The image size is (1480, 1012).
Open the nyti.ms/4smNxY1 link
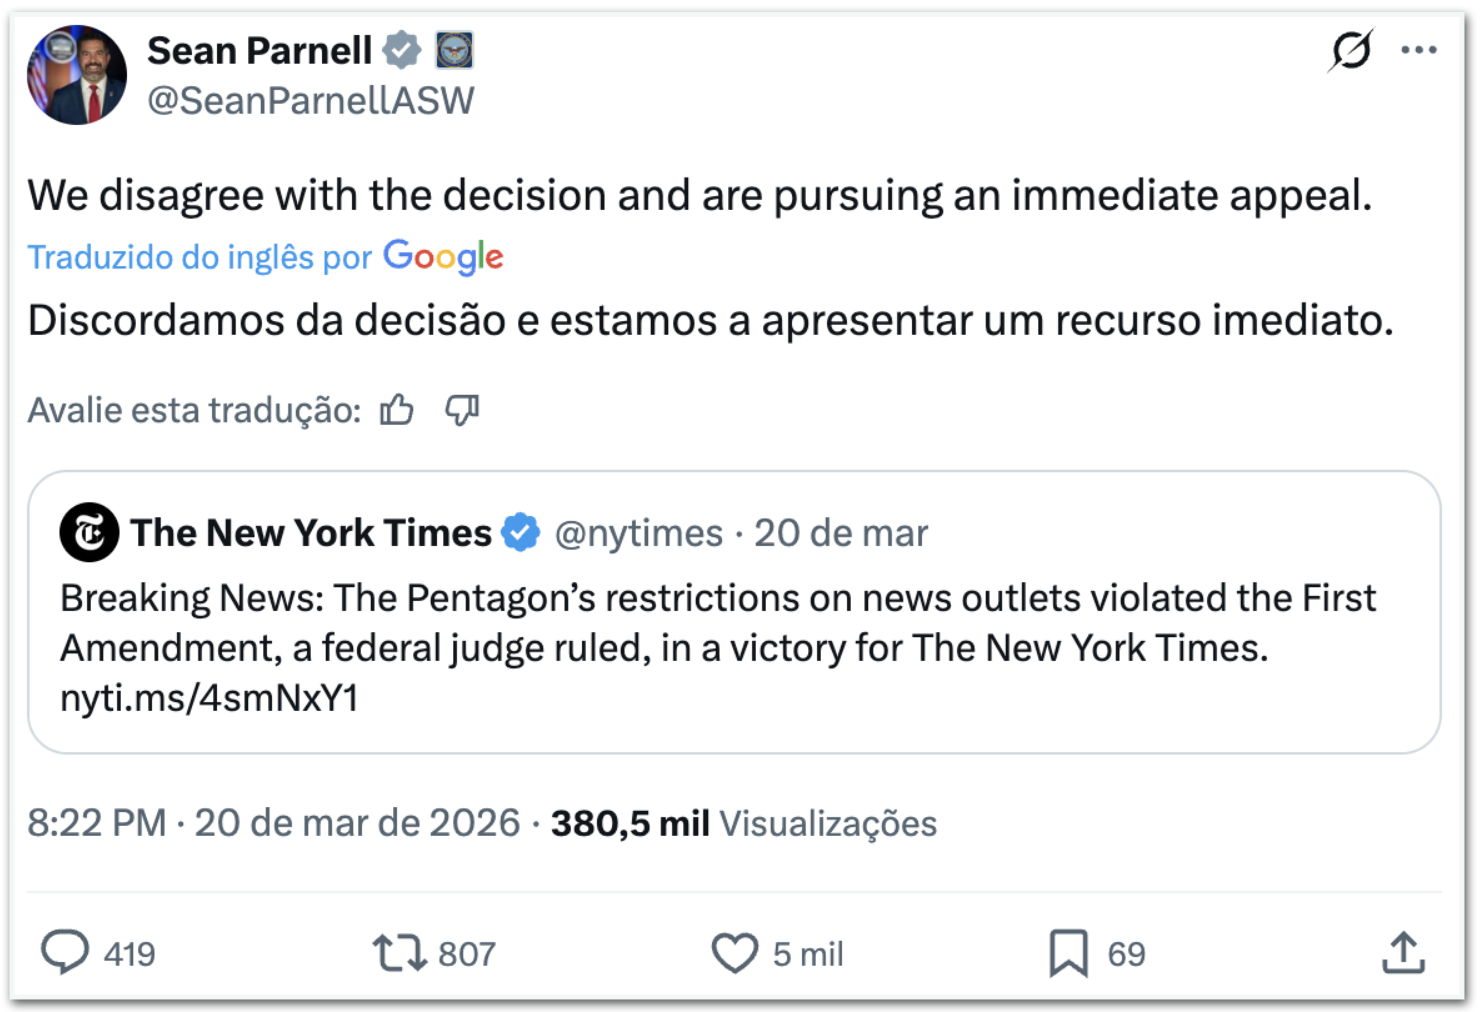tap(209, 698)
